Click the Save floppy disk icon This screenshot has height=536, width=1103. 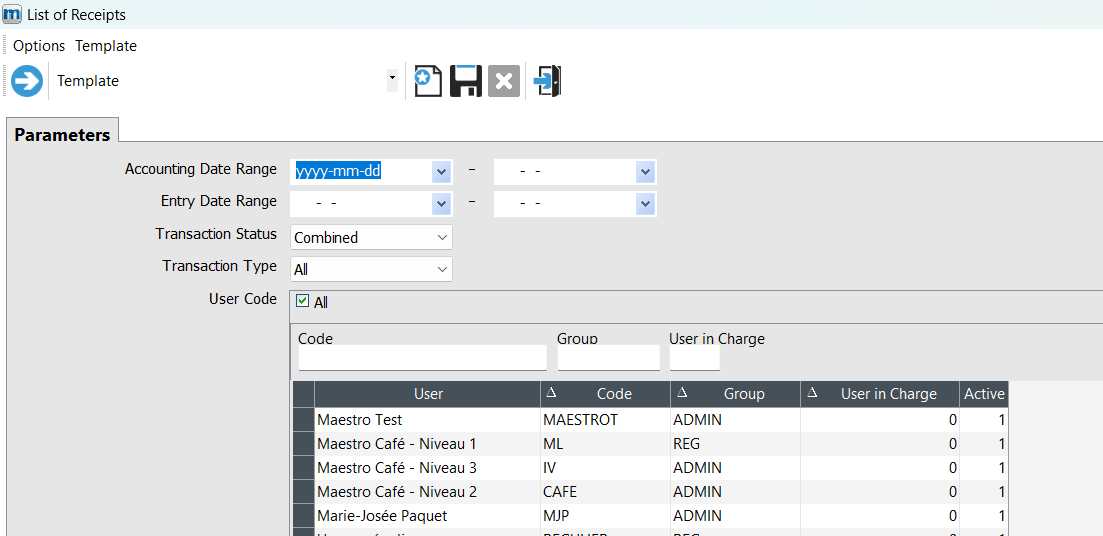click(x=466, y=81)
